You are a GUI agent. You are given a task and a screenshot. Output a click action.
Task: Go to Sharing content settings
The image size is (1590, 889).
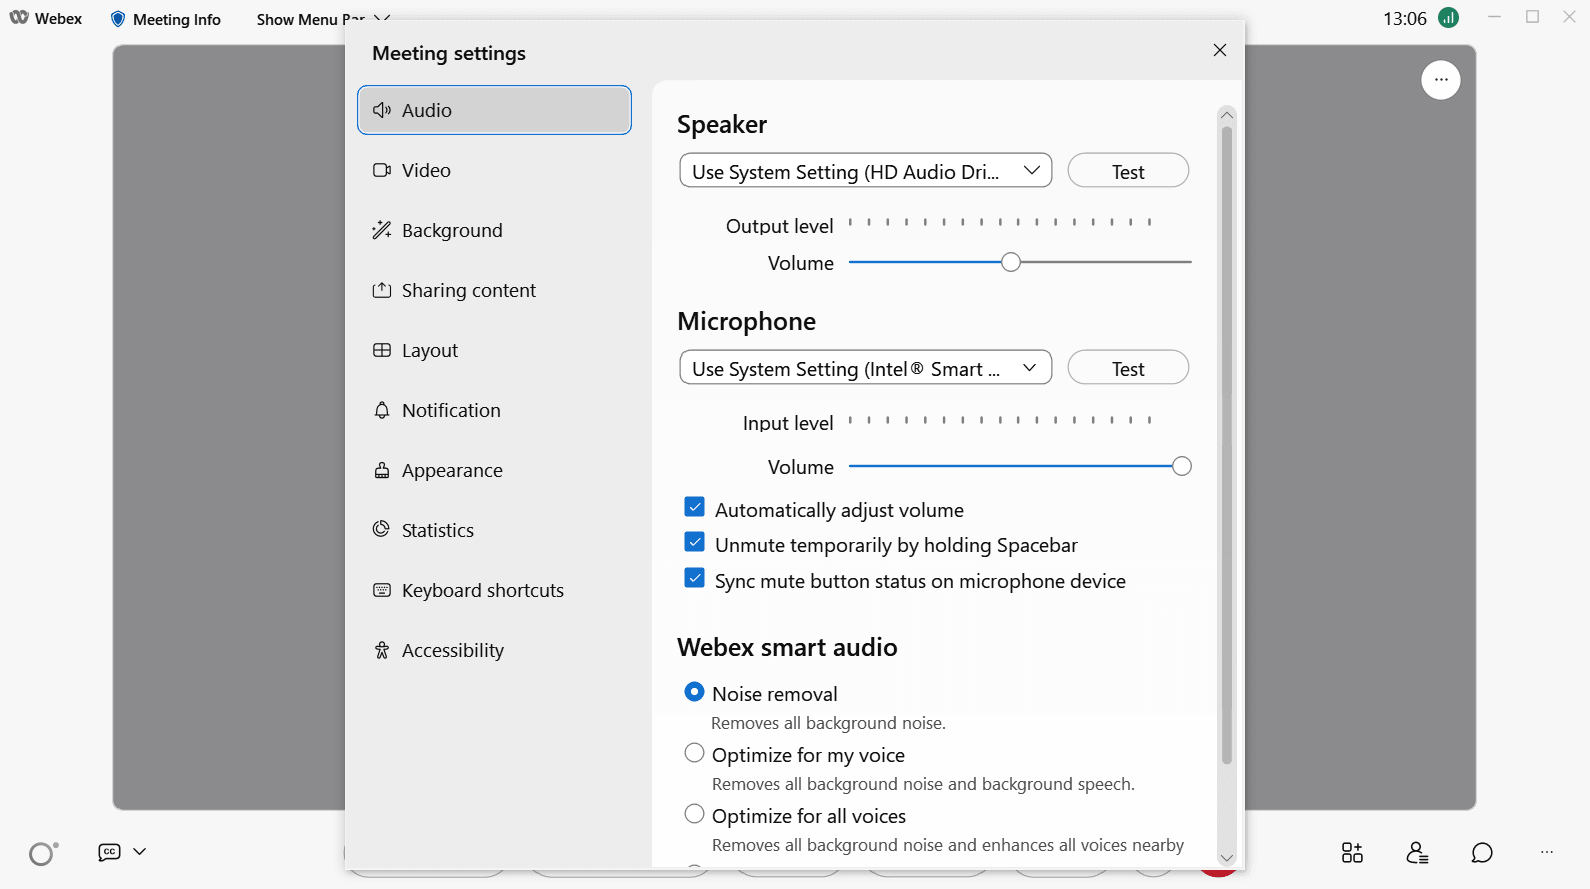[494, 290]
